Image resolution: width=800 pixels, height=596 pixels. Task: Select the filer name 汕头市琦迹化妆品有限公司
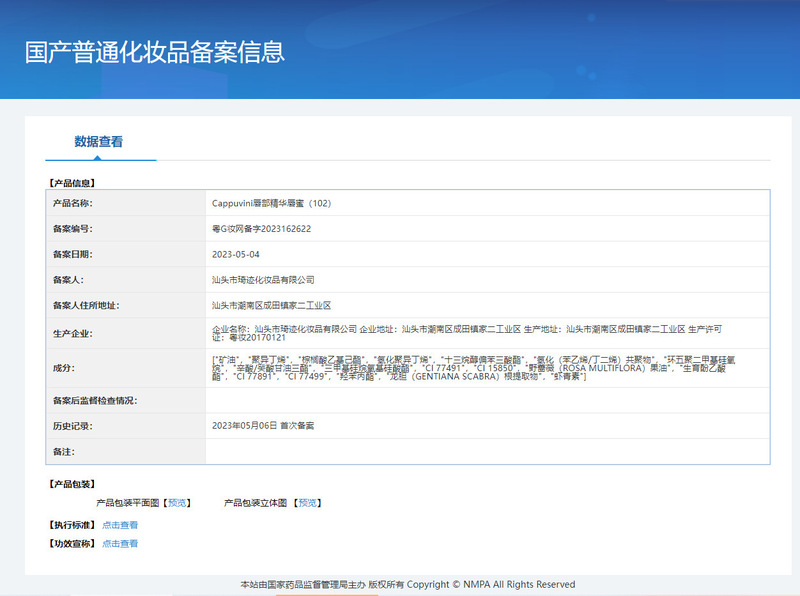click(263, 280)
